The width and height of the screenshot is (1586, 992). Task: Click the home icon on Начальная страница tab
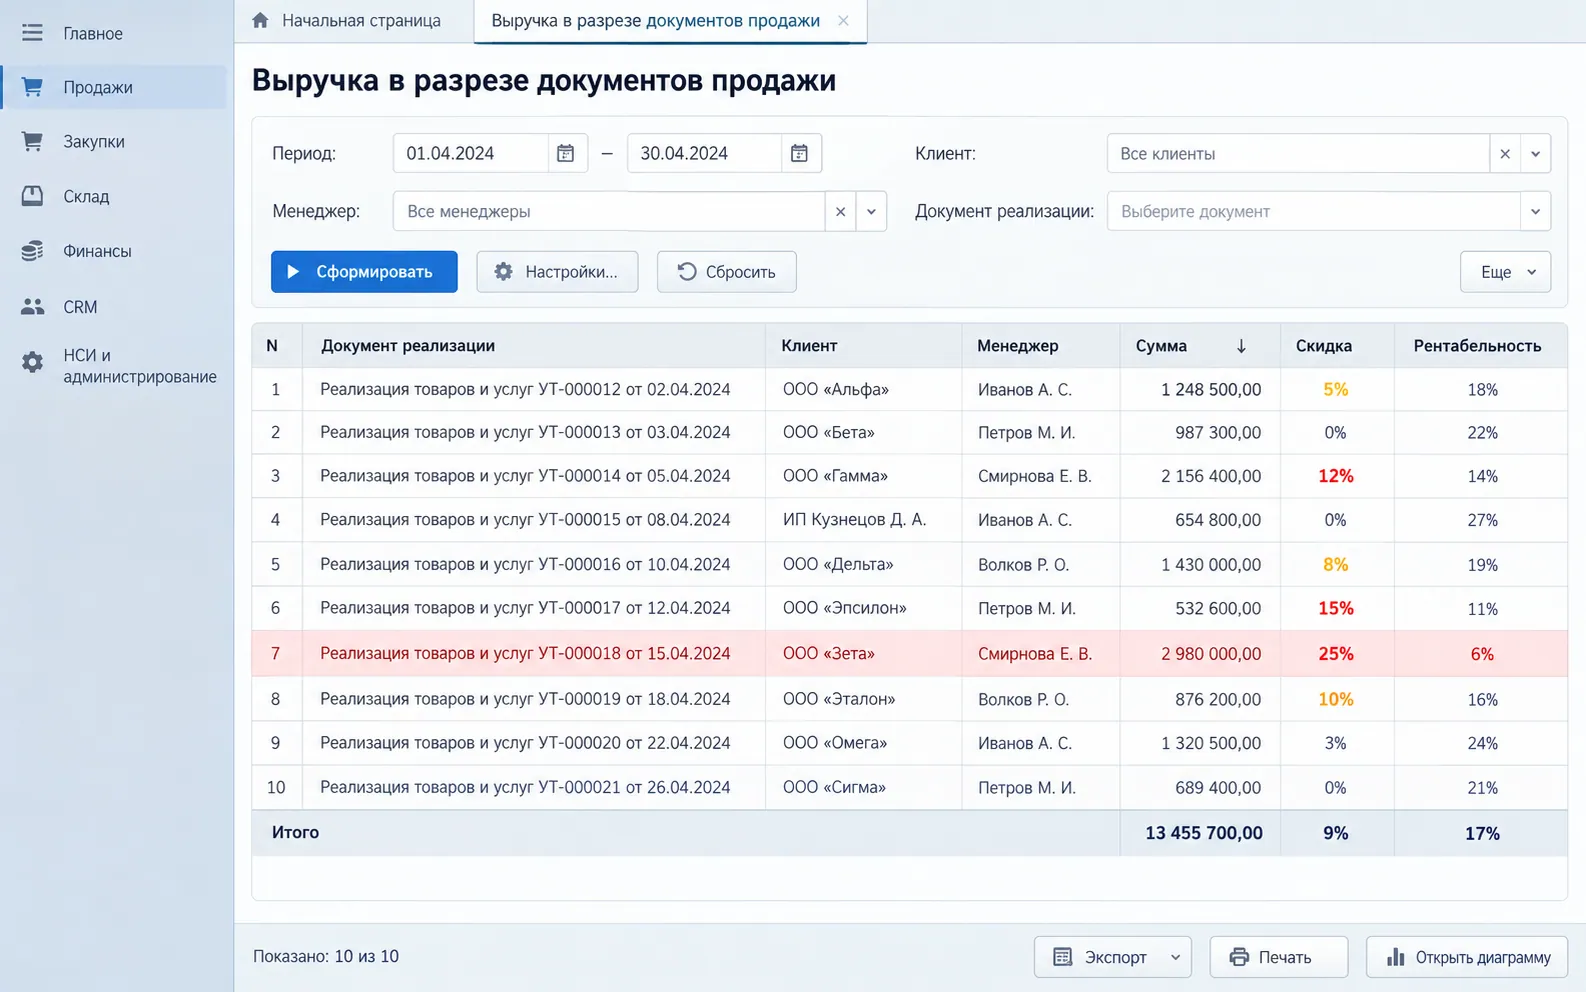coord(260,20)
